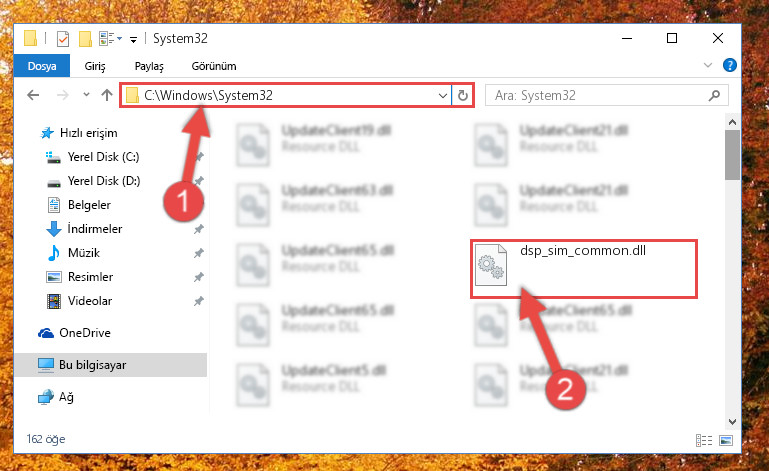769x471 pixels.
Task: Expand the address bar history dropdown
Action: [442, 95]
